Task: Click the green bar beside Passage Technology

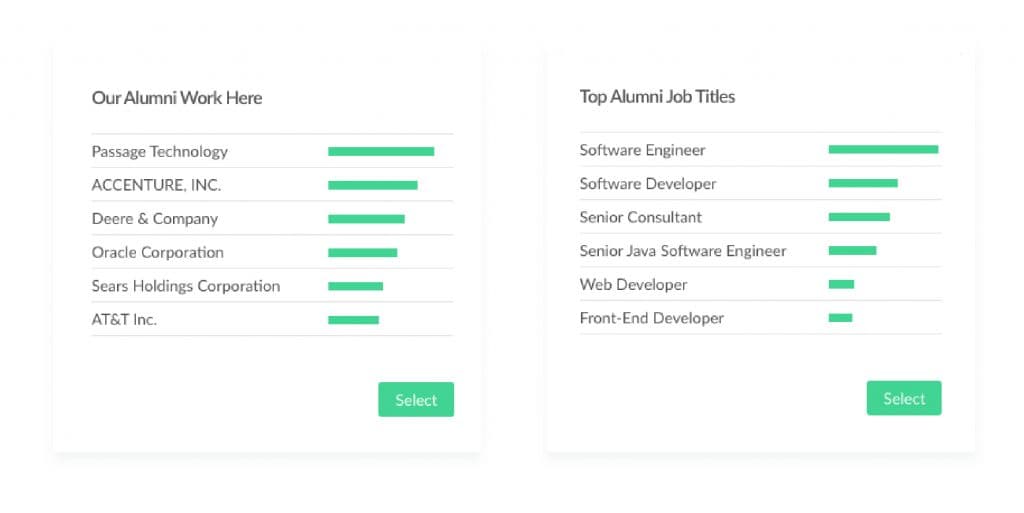Action: [x=381, y=152]
